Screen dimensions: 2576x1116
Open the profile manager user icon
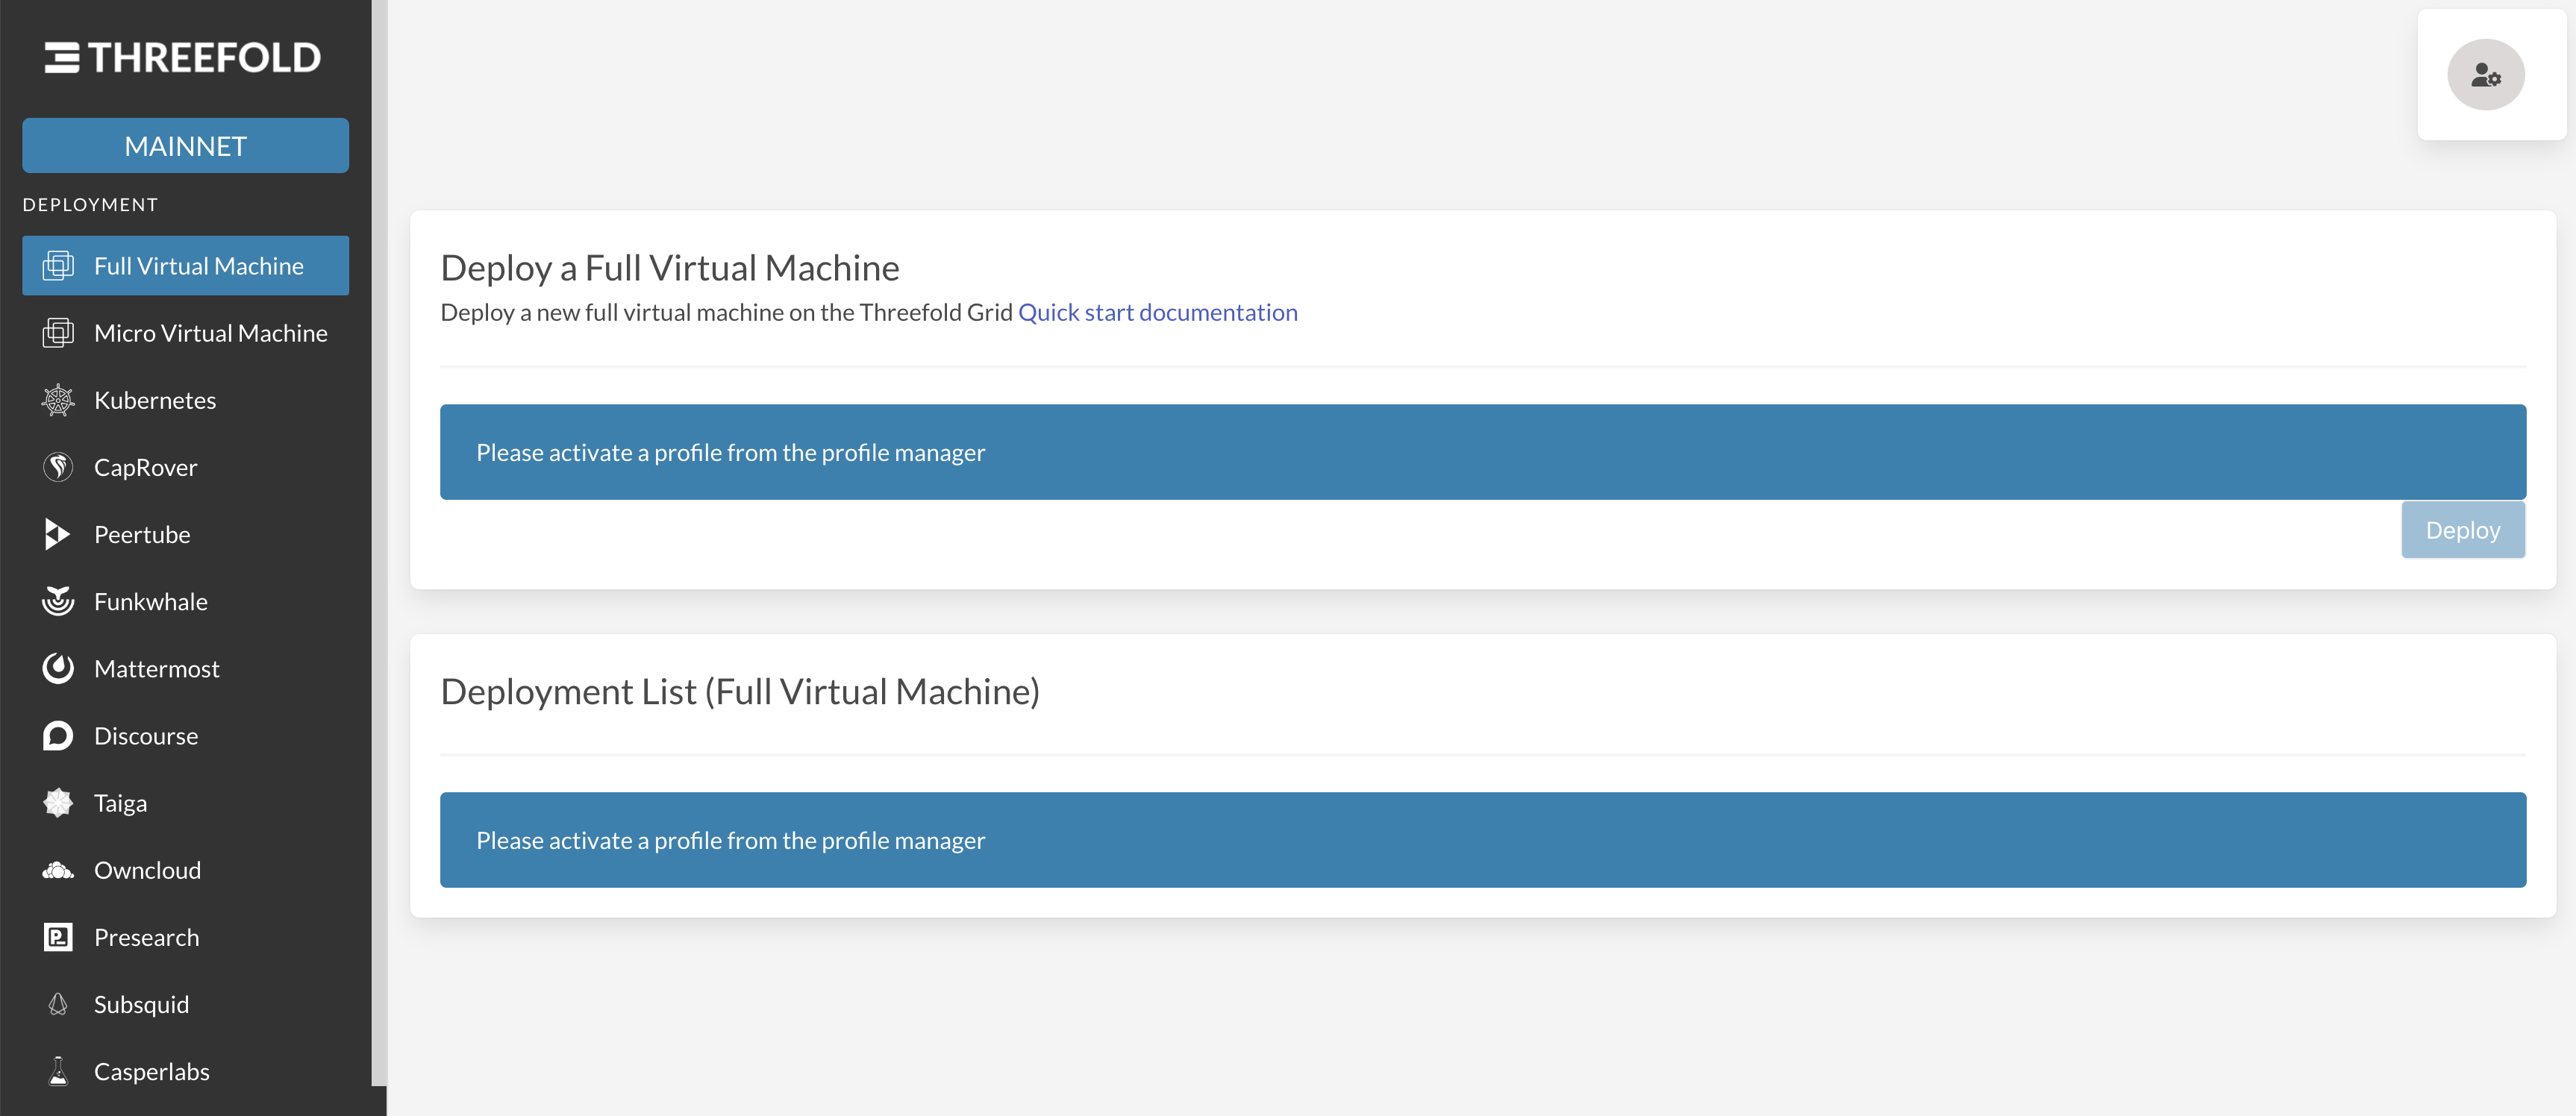(2486, 75)
